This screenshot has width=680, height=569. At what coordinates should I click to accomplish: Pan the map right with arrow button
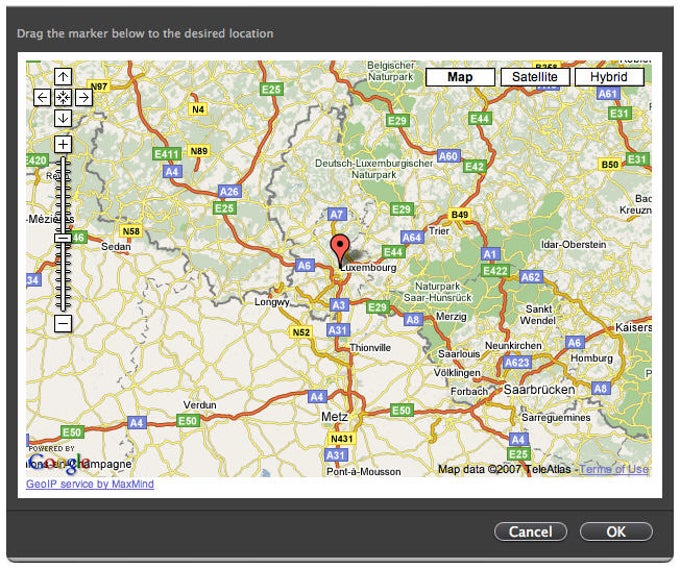[84, 98]
